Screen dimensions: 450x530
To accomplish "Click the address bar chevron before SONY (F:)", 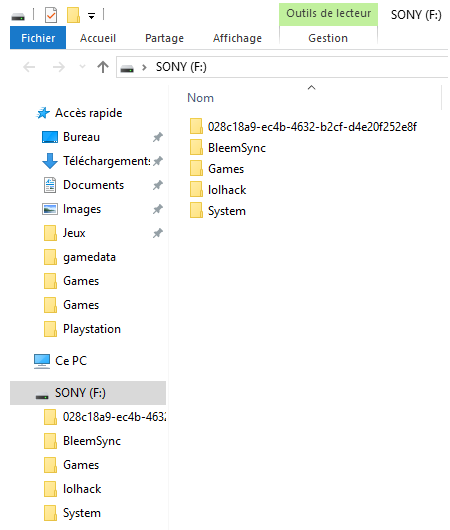I will pyautogui.click(x=144, y=67).
